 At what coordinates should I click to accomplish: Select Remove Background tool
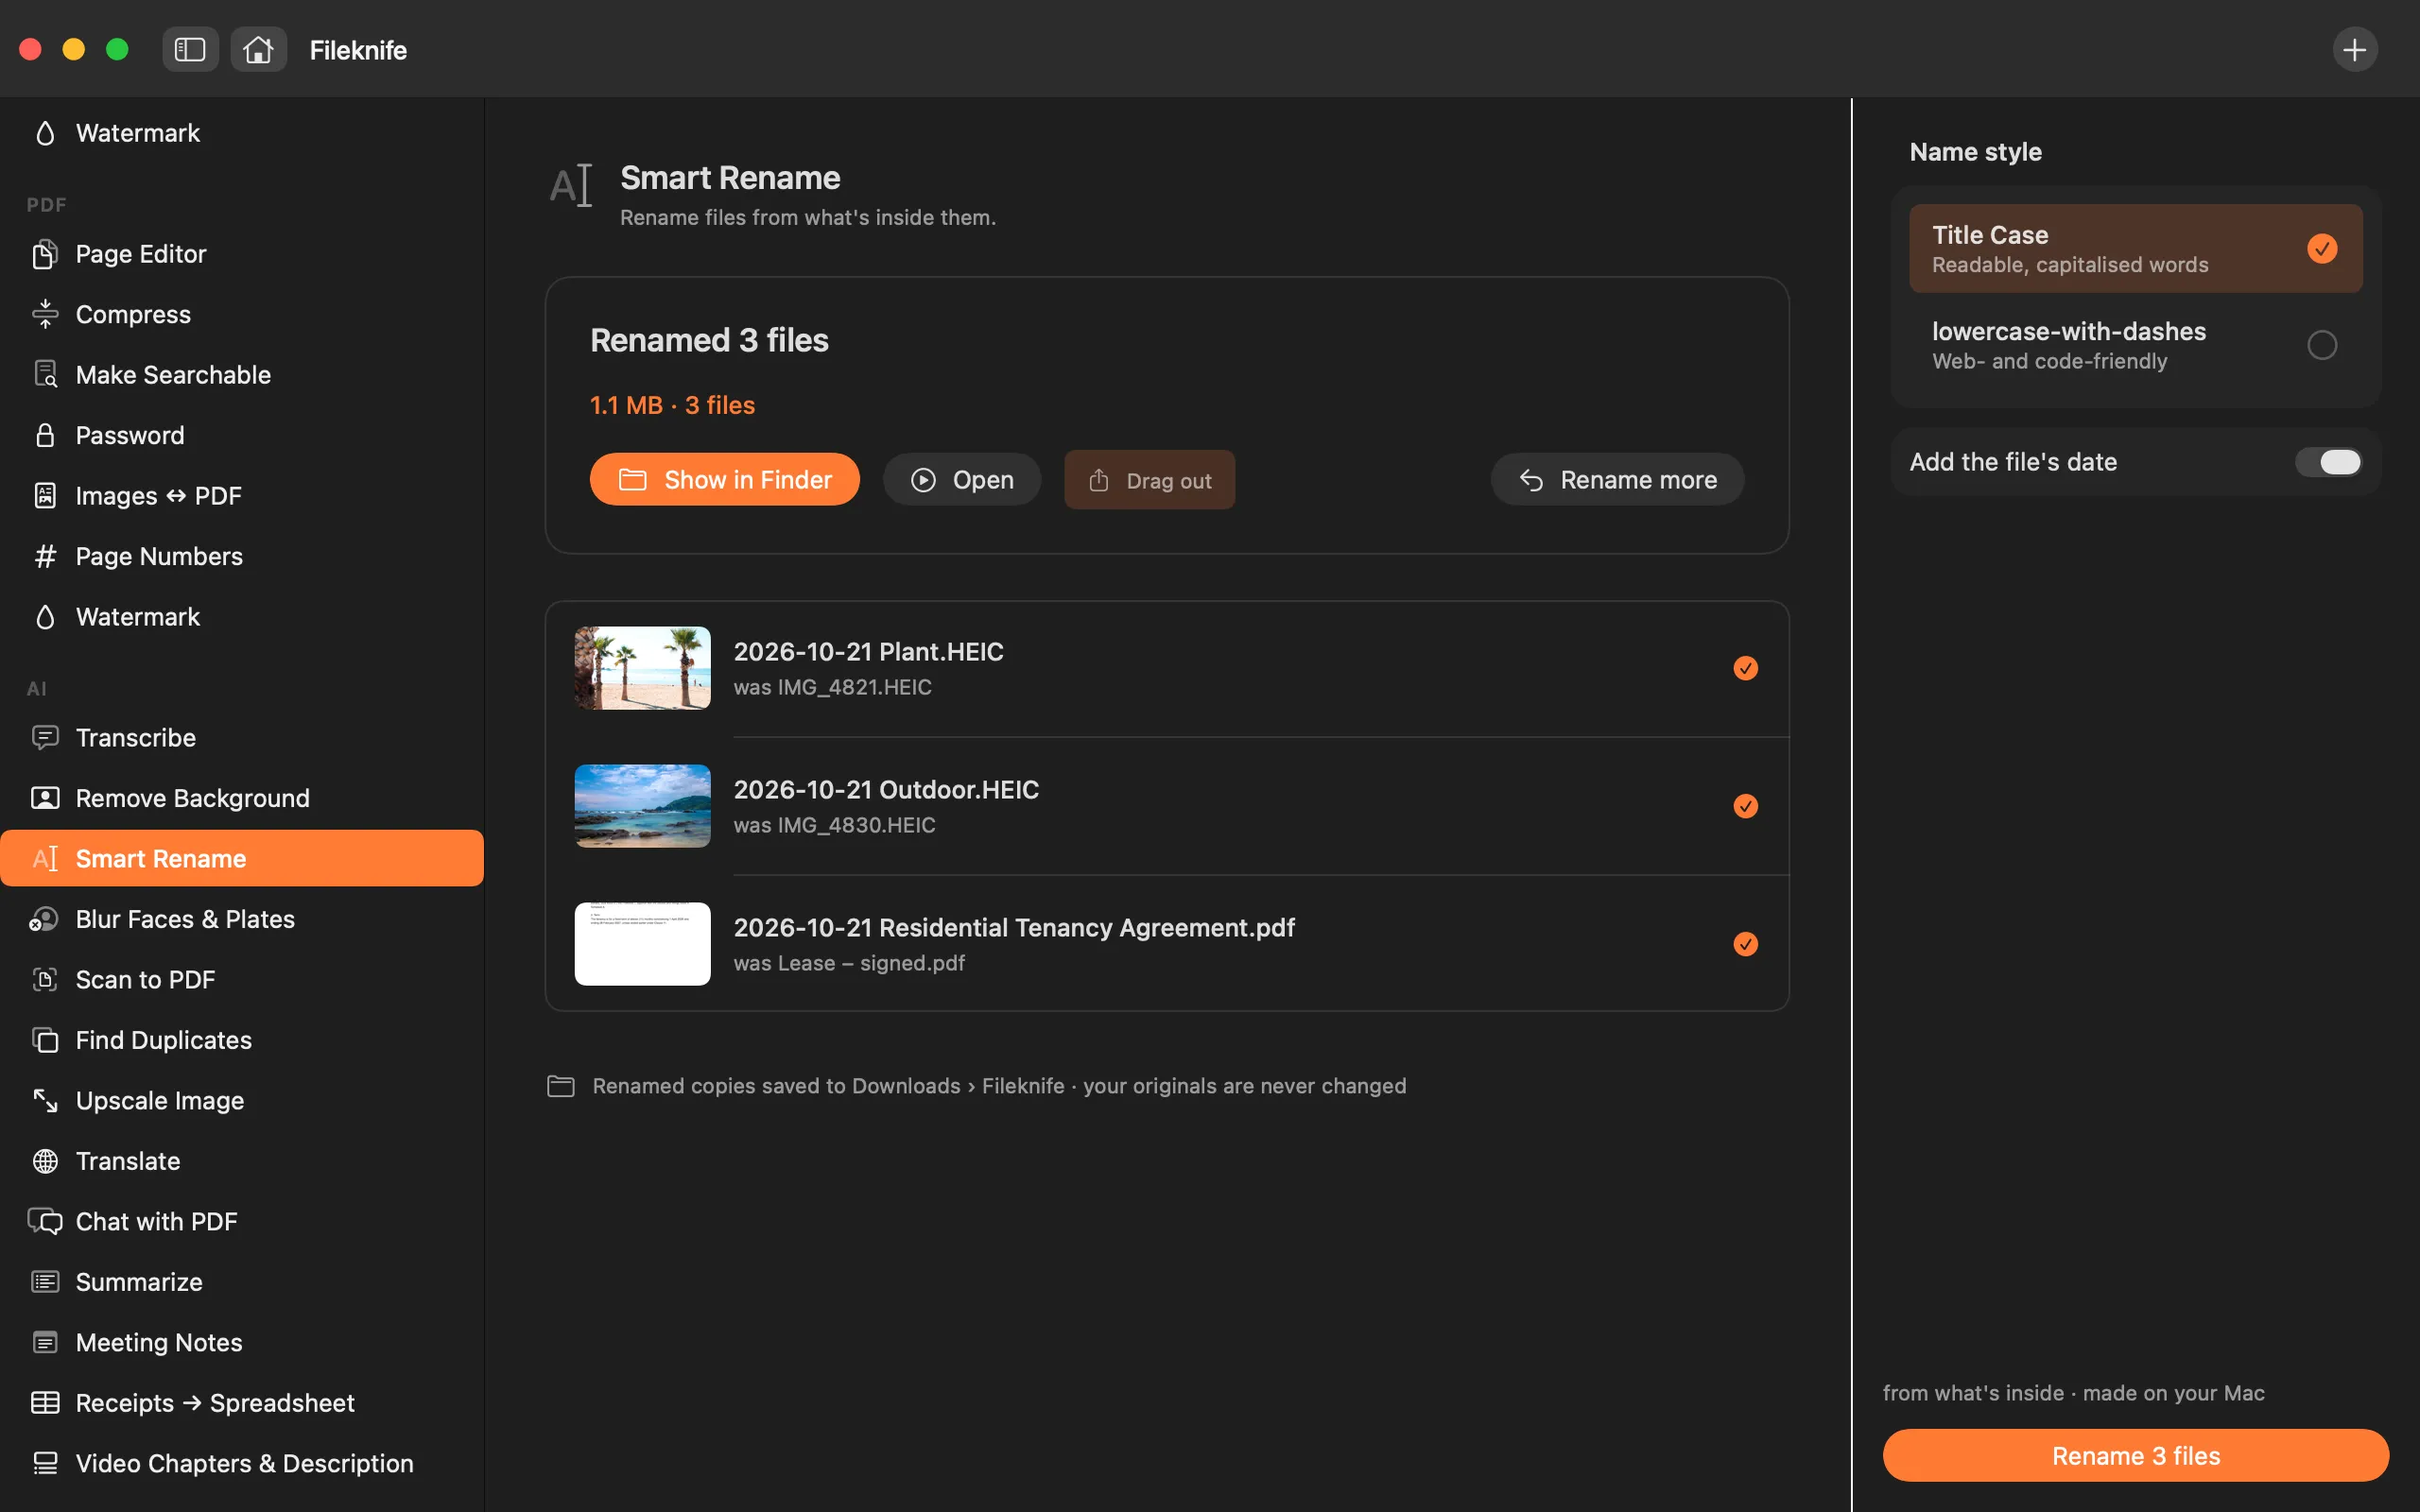point(242,798)
